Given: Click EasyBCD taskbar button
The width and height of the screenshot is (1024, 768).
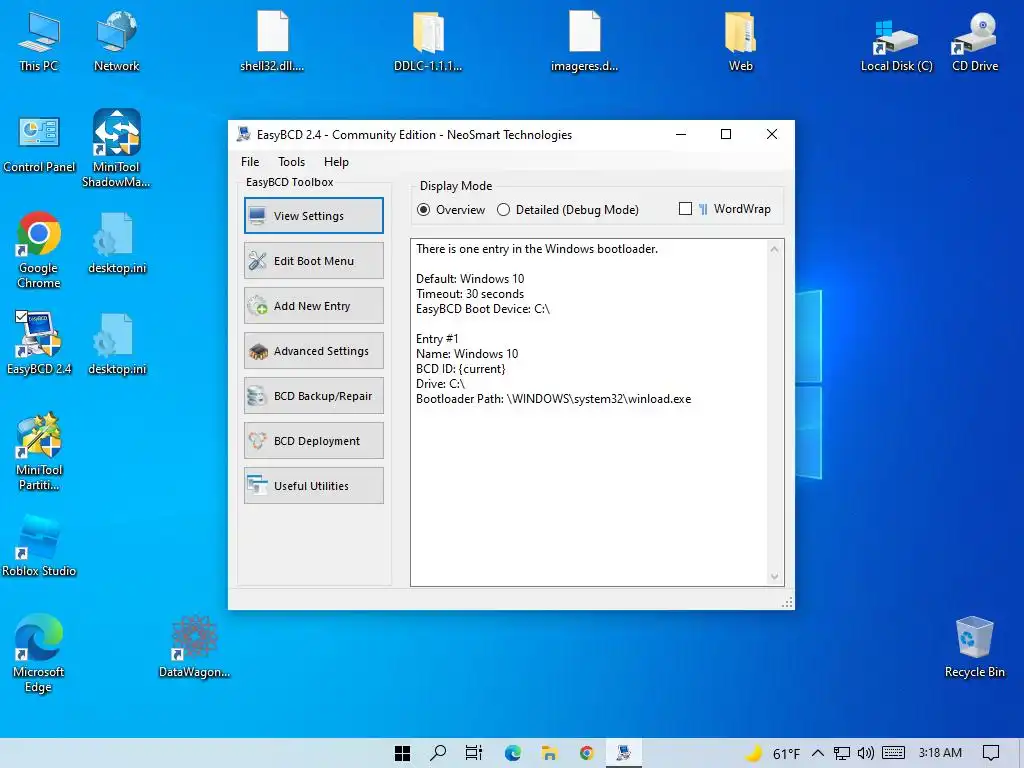Looking at the screenshot, I should point(624,753).
